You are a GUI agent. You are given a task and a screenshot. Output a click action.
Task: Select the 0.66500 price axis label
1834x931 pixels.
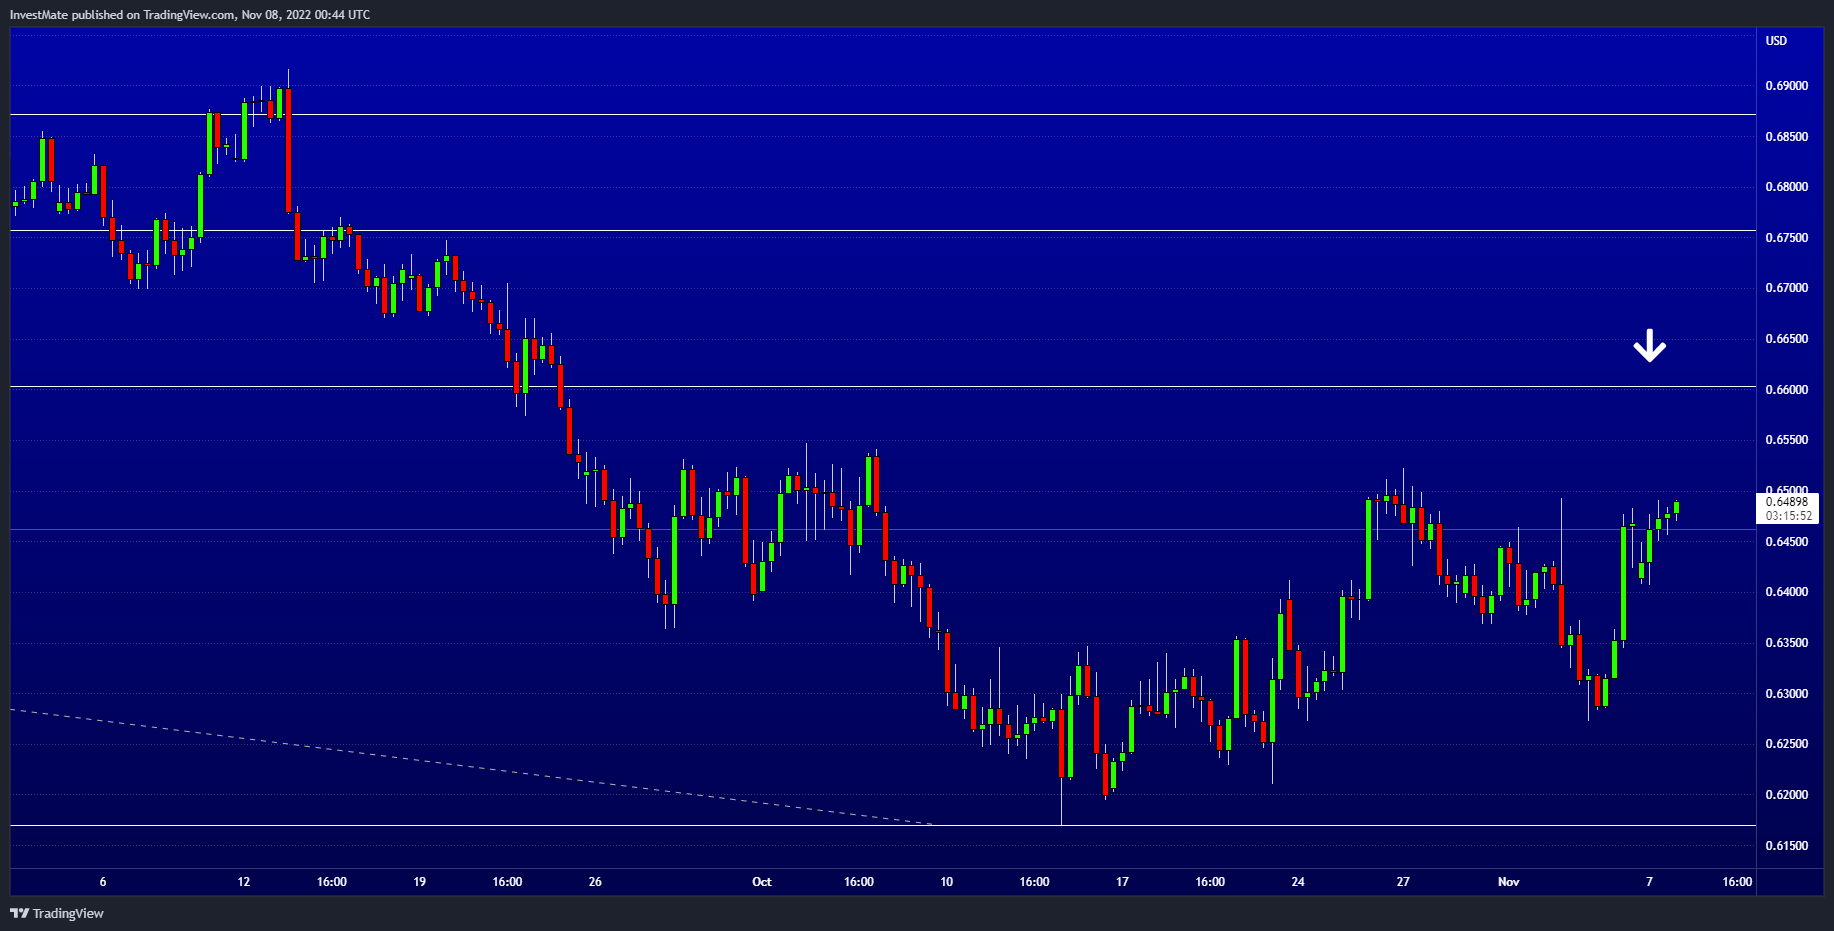click(x=1786, y=339)
